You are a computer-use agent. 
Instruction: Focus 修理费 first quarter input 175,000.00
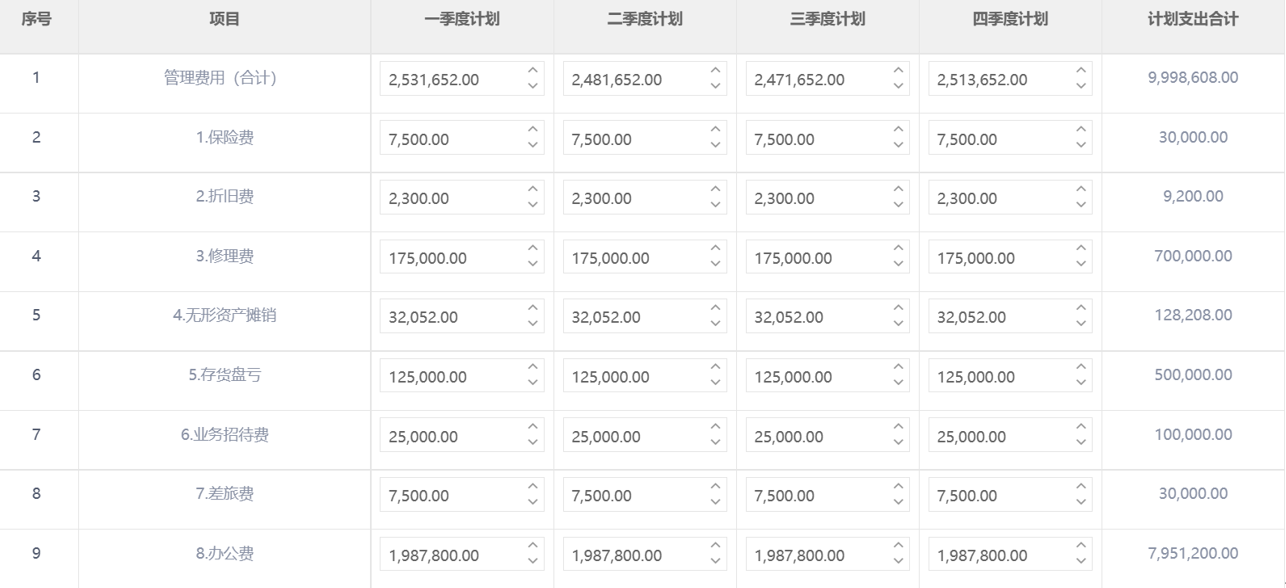pyautogui.click(x=462, y=257)
